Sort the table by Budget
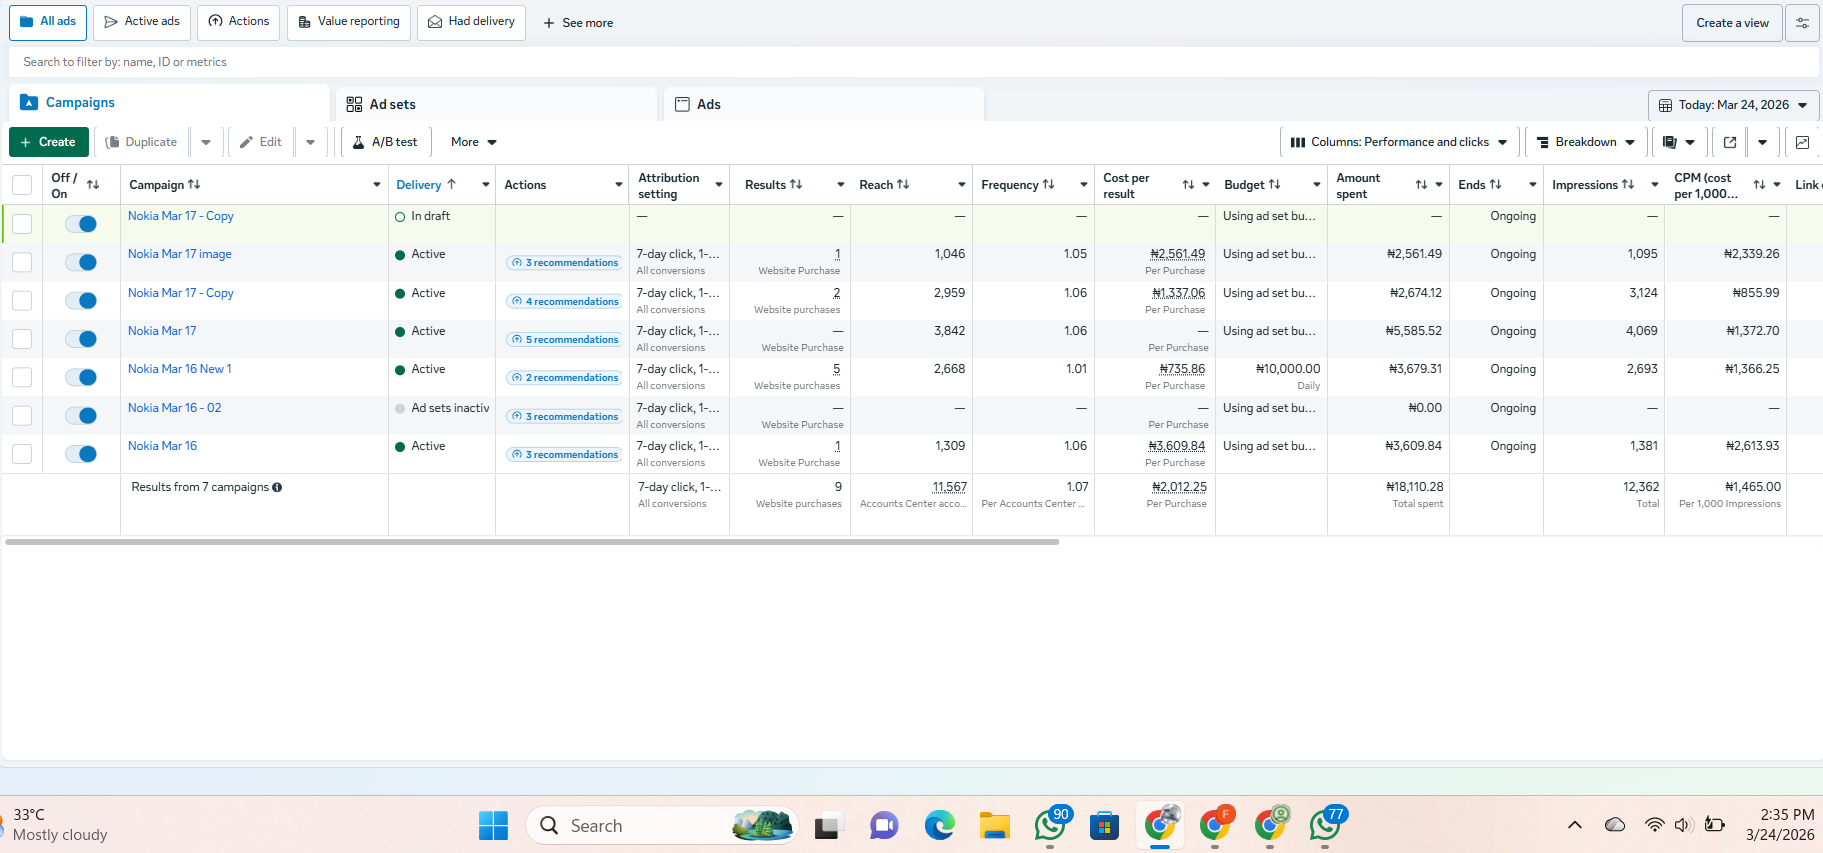Image resolution: width=1823 pixels, height=853 pixels. tap(1274, 185)
